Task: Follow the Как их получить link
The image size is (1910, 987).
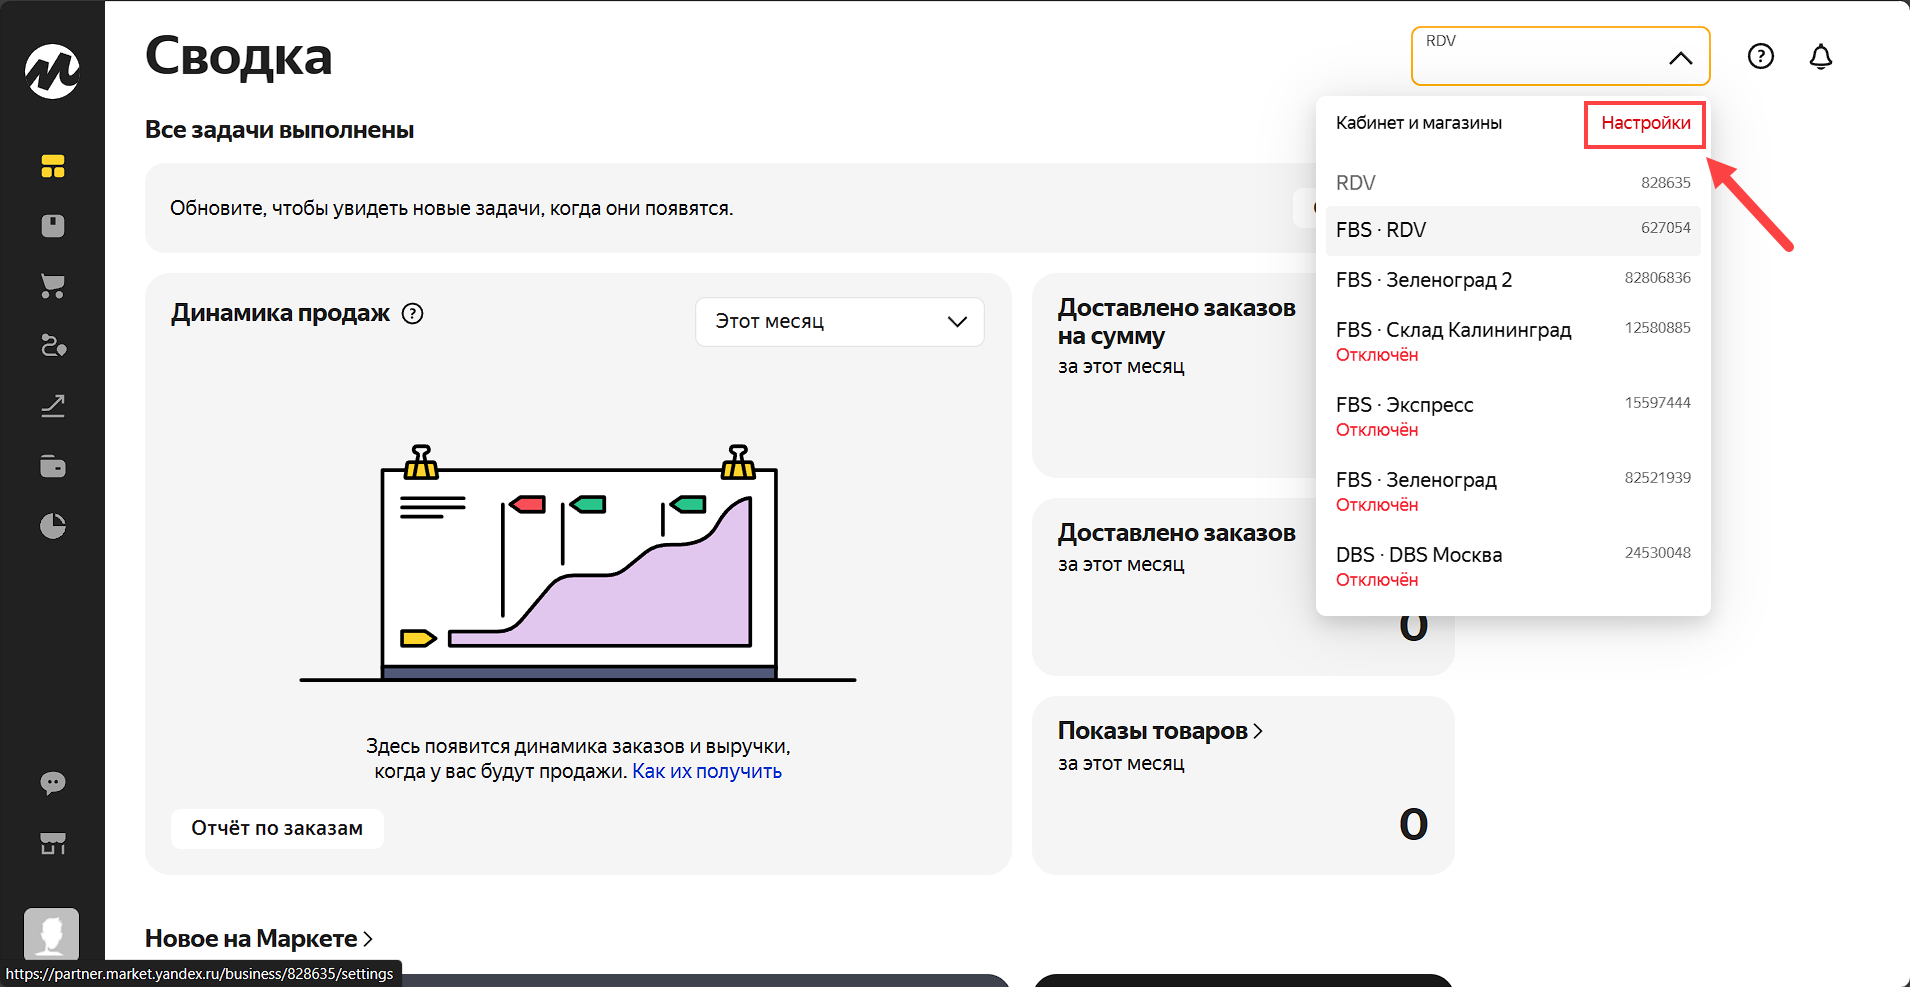Action: pyautogui.click(x=707, y=772)
